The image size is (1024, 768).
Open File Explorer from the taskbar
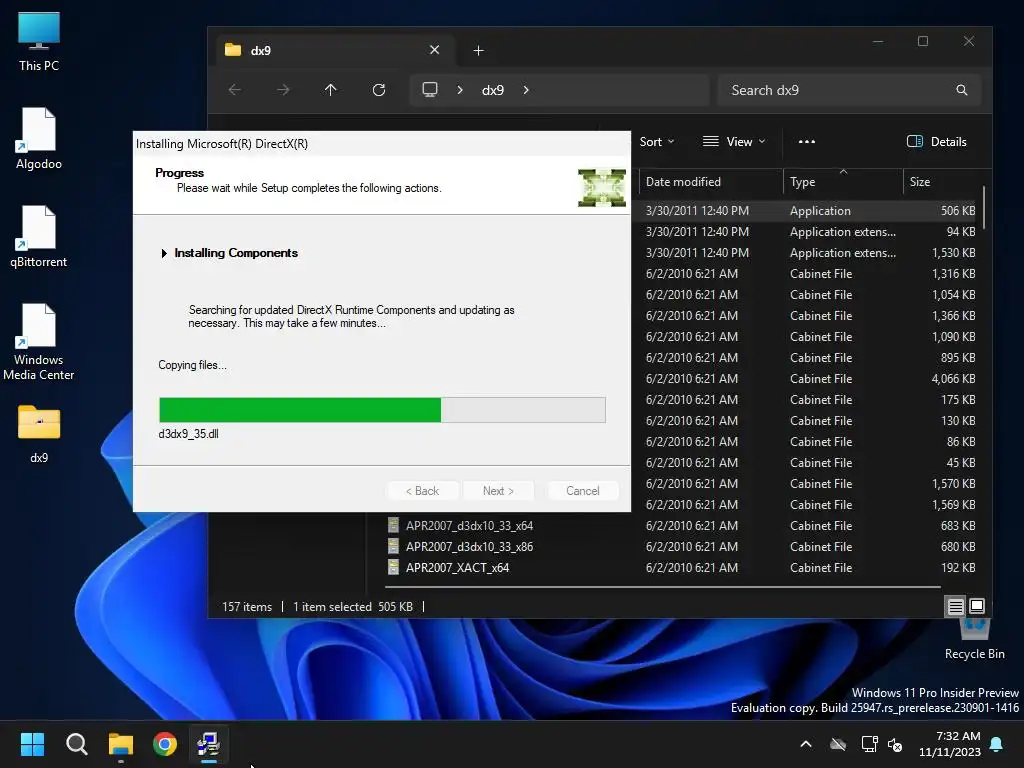[121, 744]
